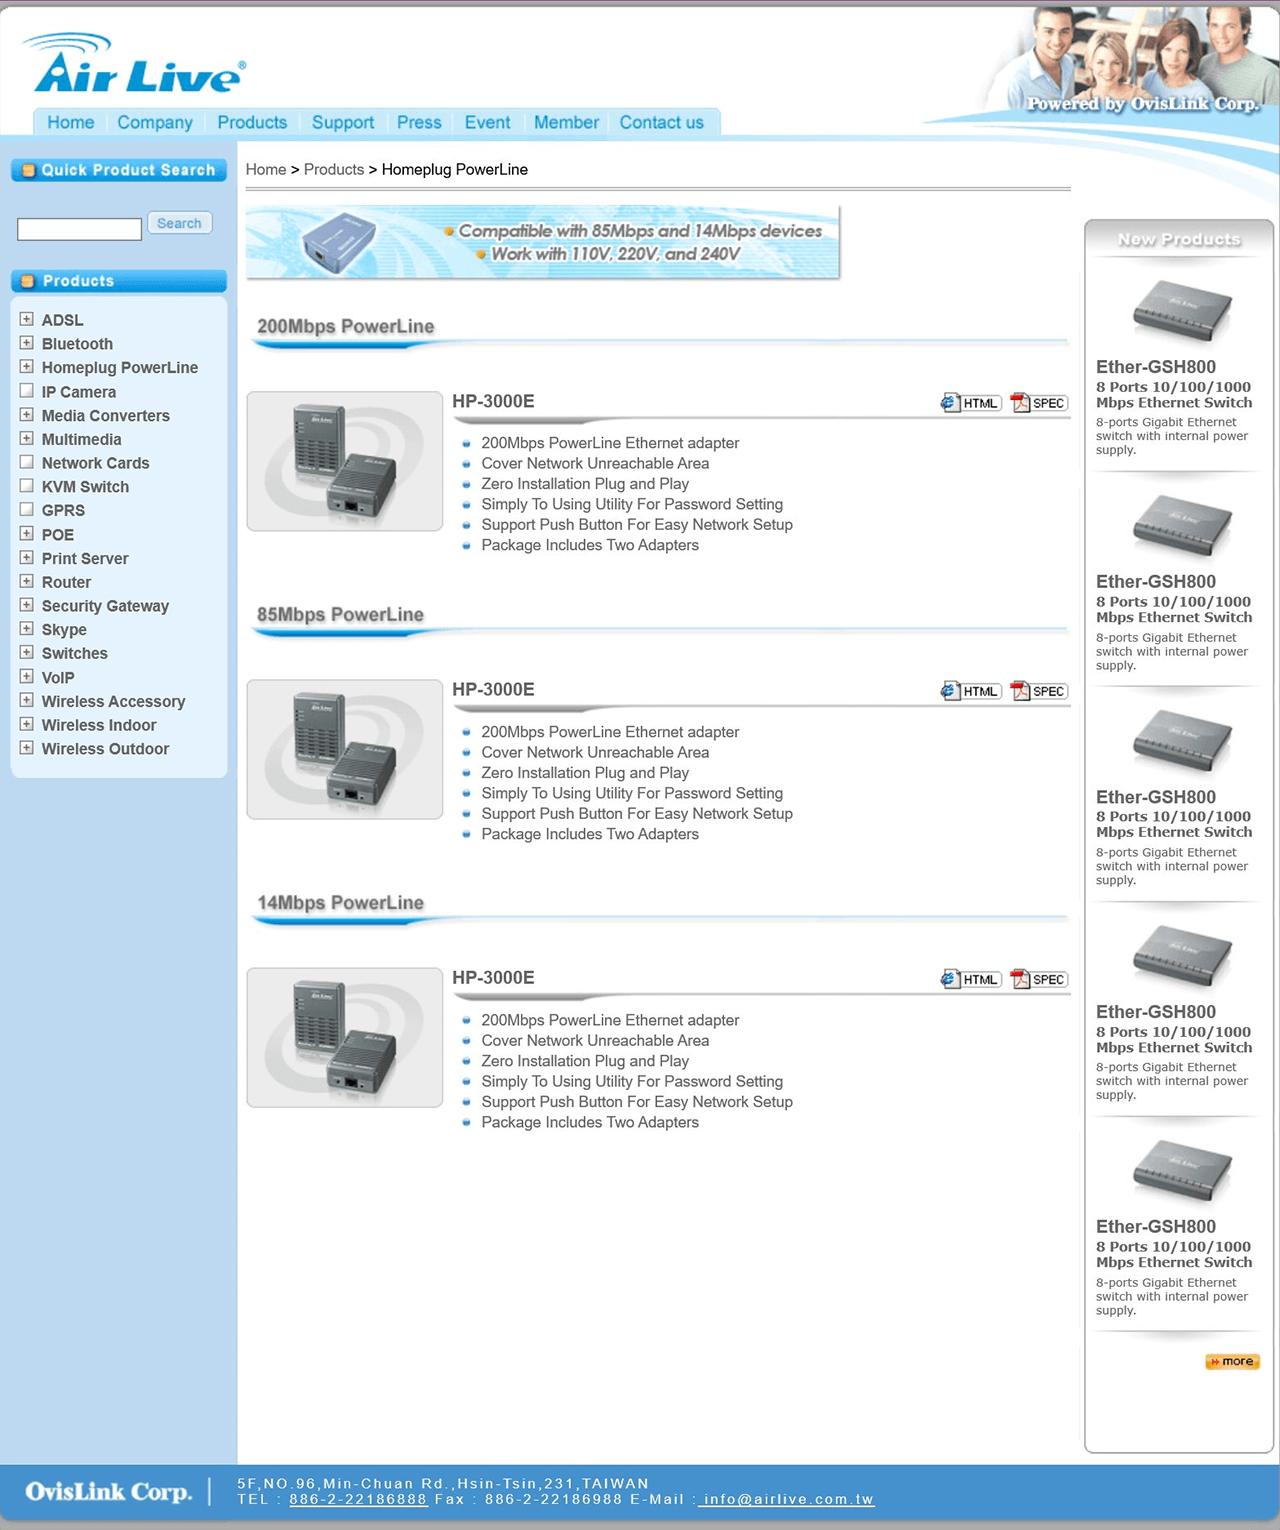Open the GPRS category link
The height and width of the screenshot is (1530, 1280).
(x=63, y=510)
